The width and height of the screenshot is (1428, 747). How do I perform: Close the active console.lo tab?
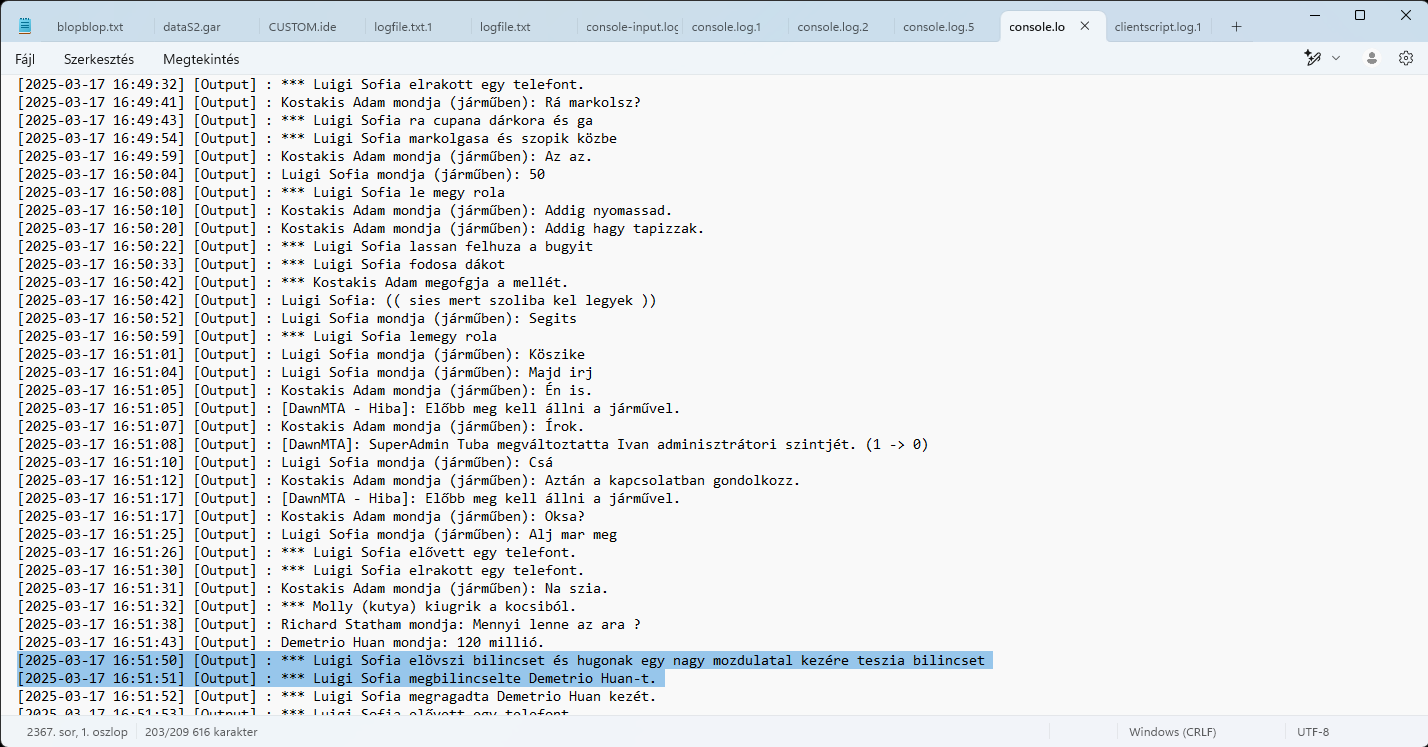coord(1084,27)
